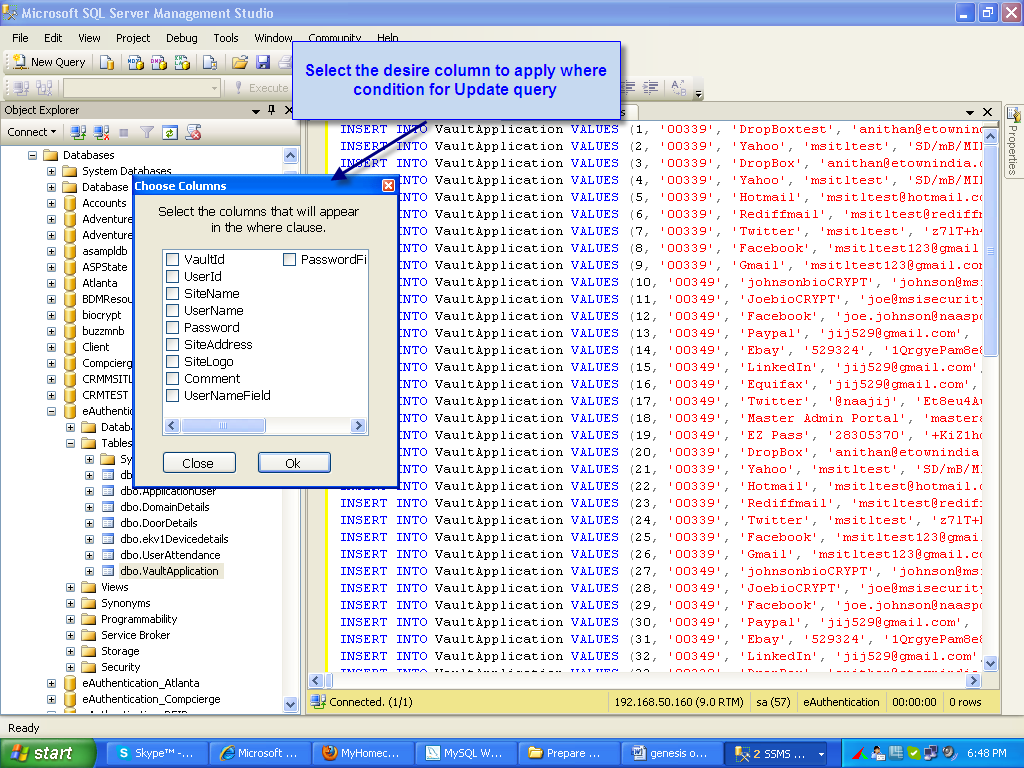
Task: Check the VaultId column checkbox
Action: [x=173, y=259]
